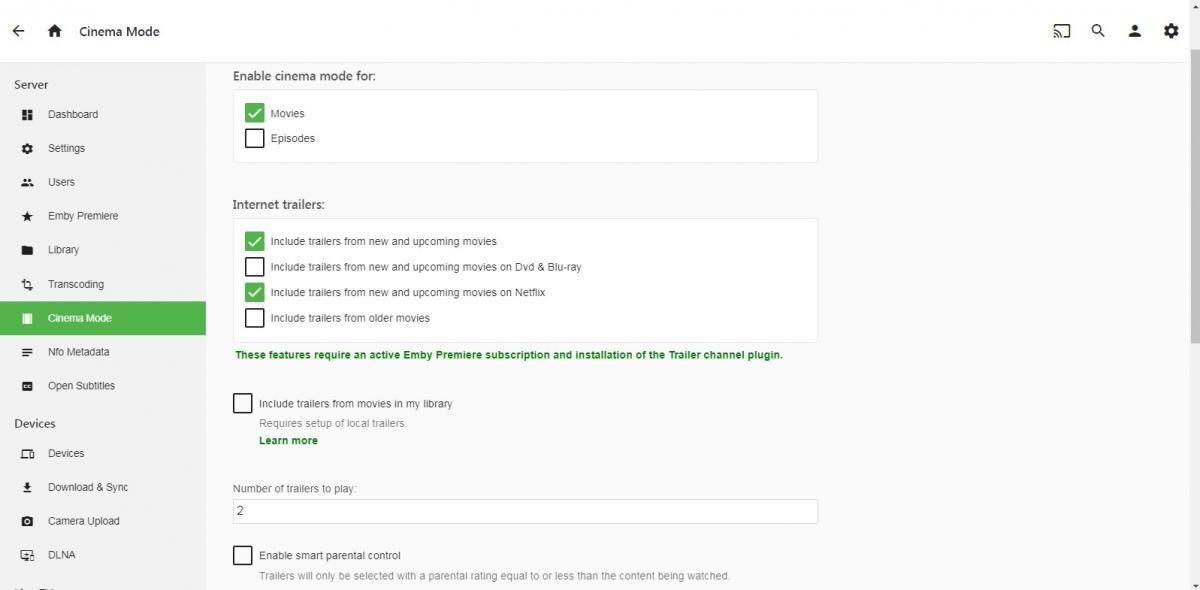
Task: Check trailers from movies in my library
Action: [x=242, y=403]
